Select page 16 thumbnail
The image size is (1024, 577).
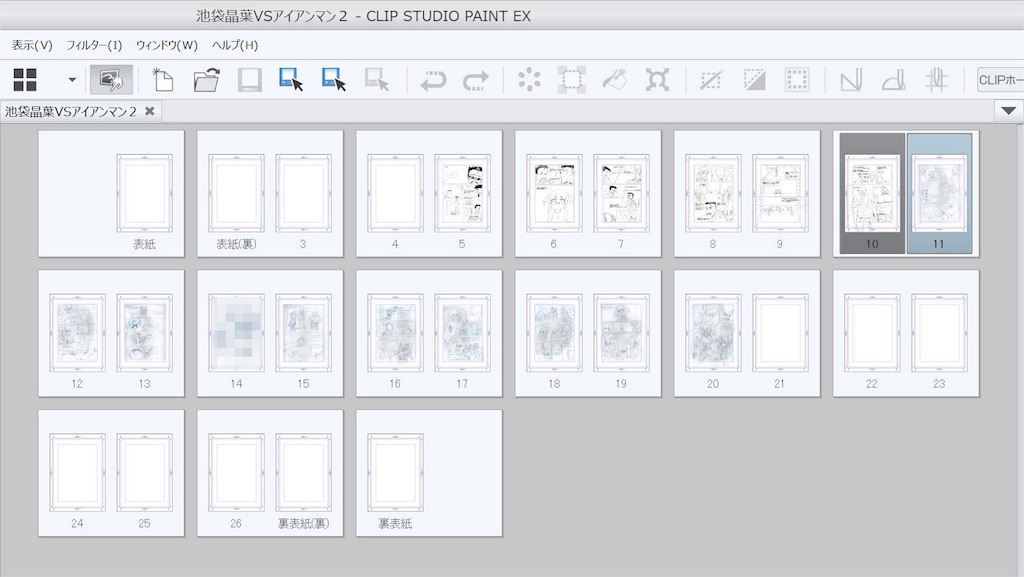[395, 334]
